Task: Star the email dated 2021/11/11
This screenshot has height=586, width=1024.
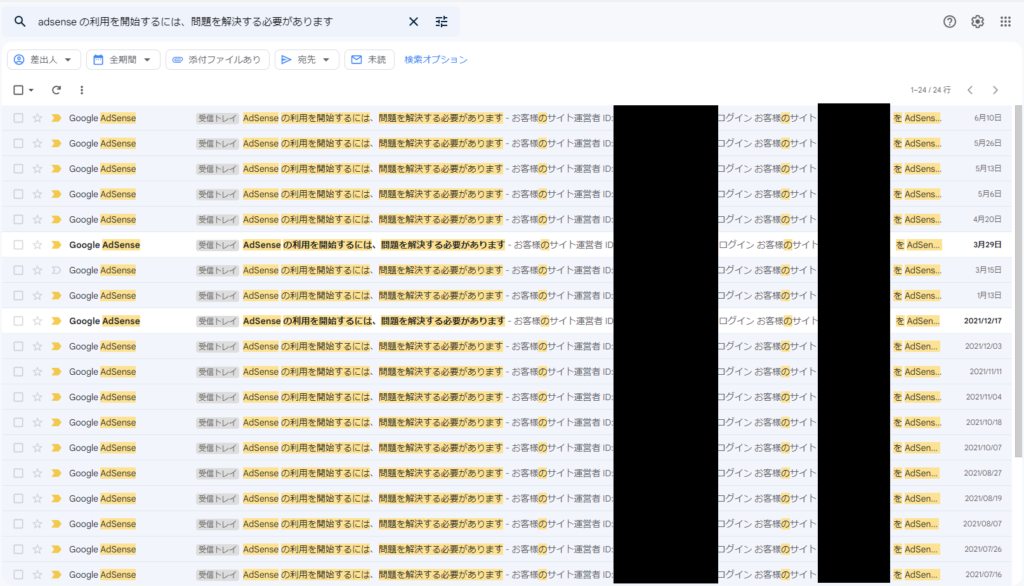Action: click(37, 372)
